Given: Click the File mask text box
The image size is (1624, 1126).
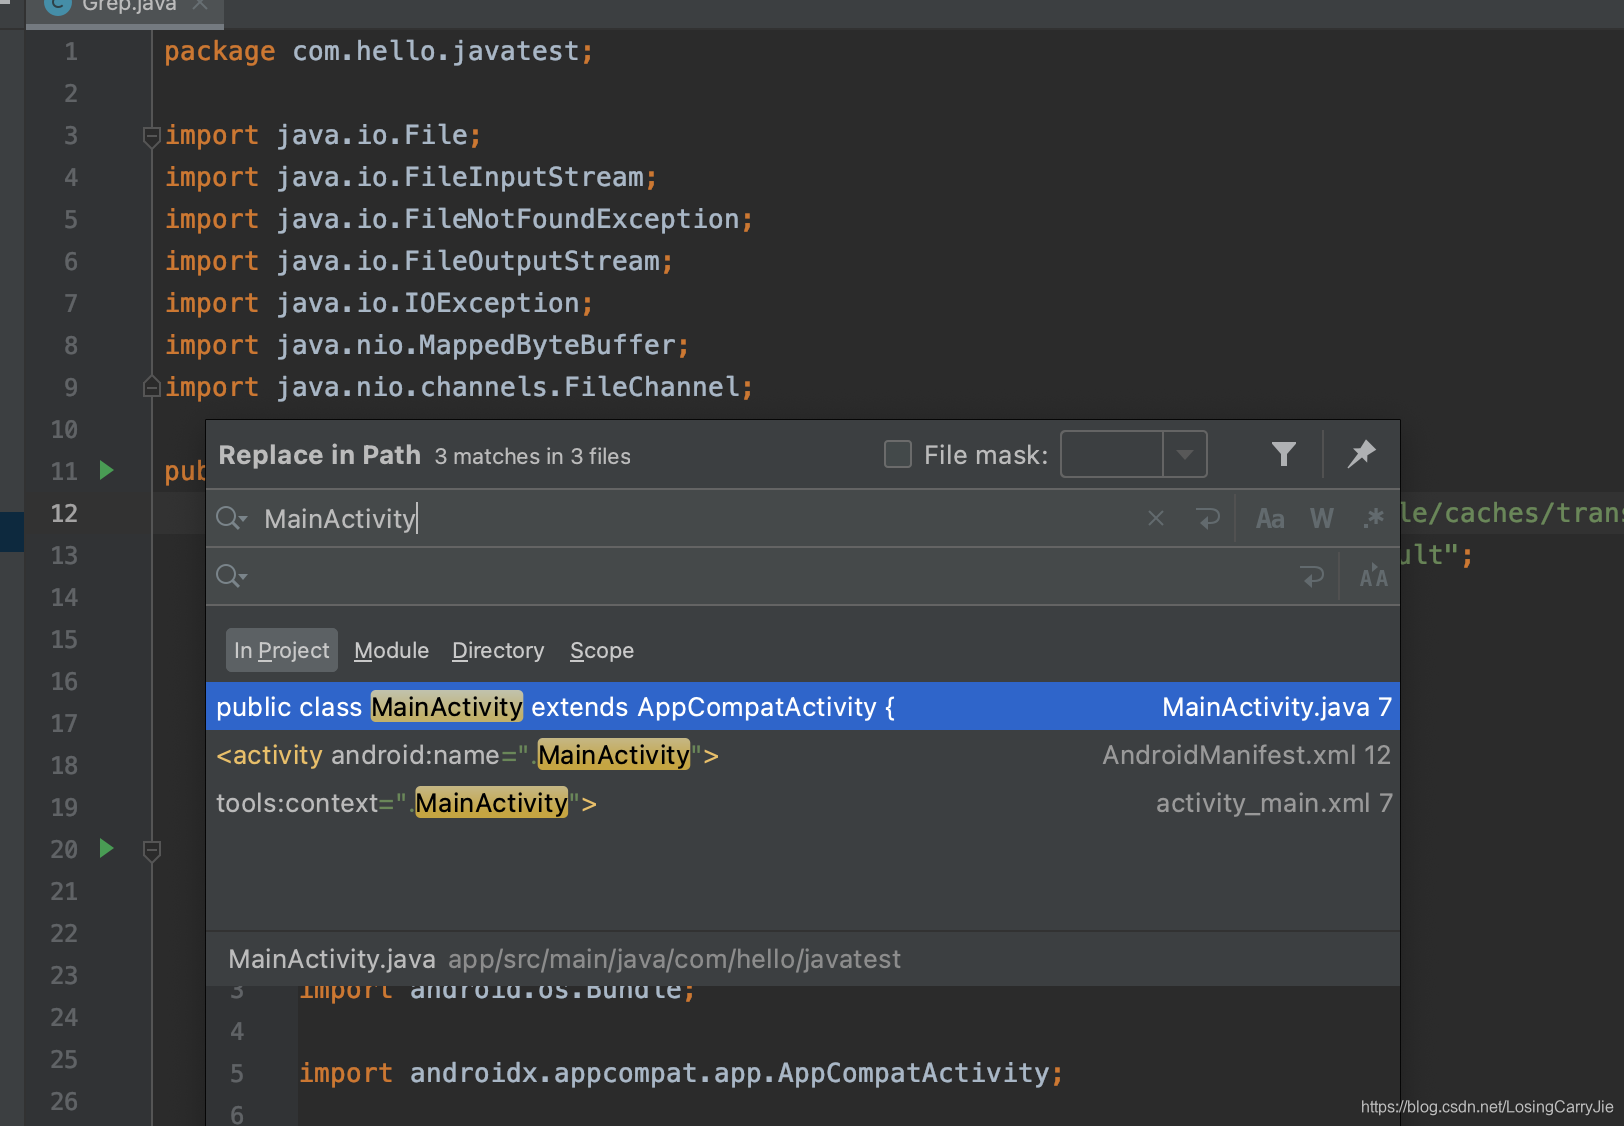Looking at the screenshot, I should pyautogui.click(x=1112, y=455).
